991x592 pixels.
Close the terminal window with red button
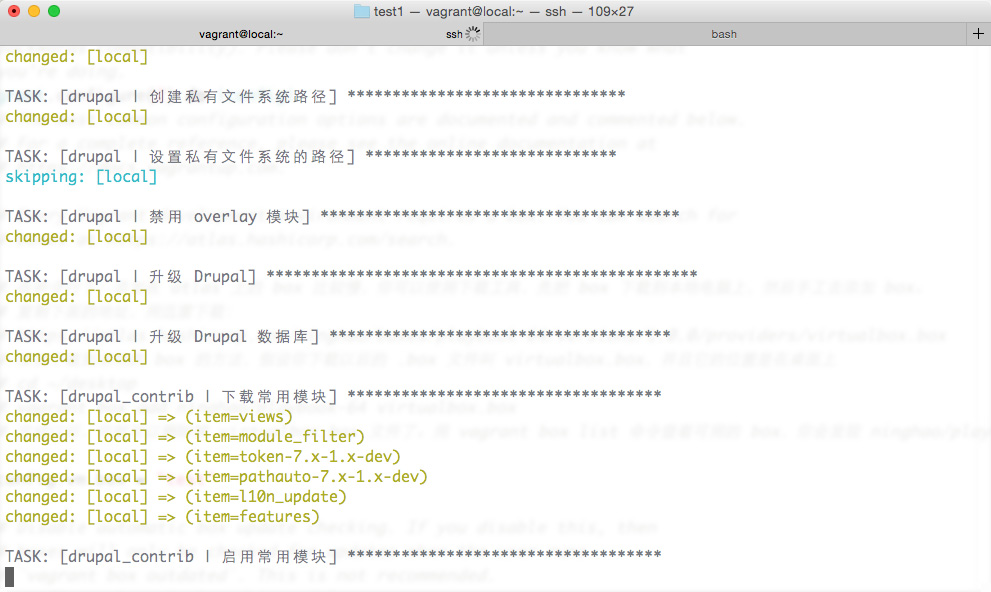(x=14, y=11)
